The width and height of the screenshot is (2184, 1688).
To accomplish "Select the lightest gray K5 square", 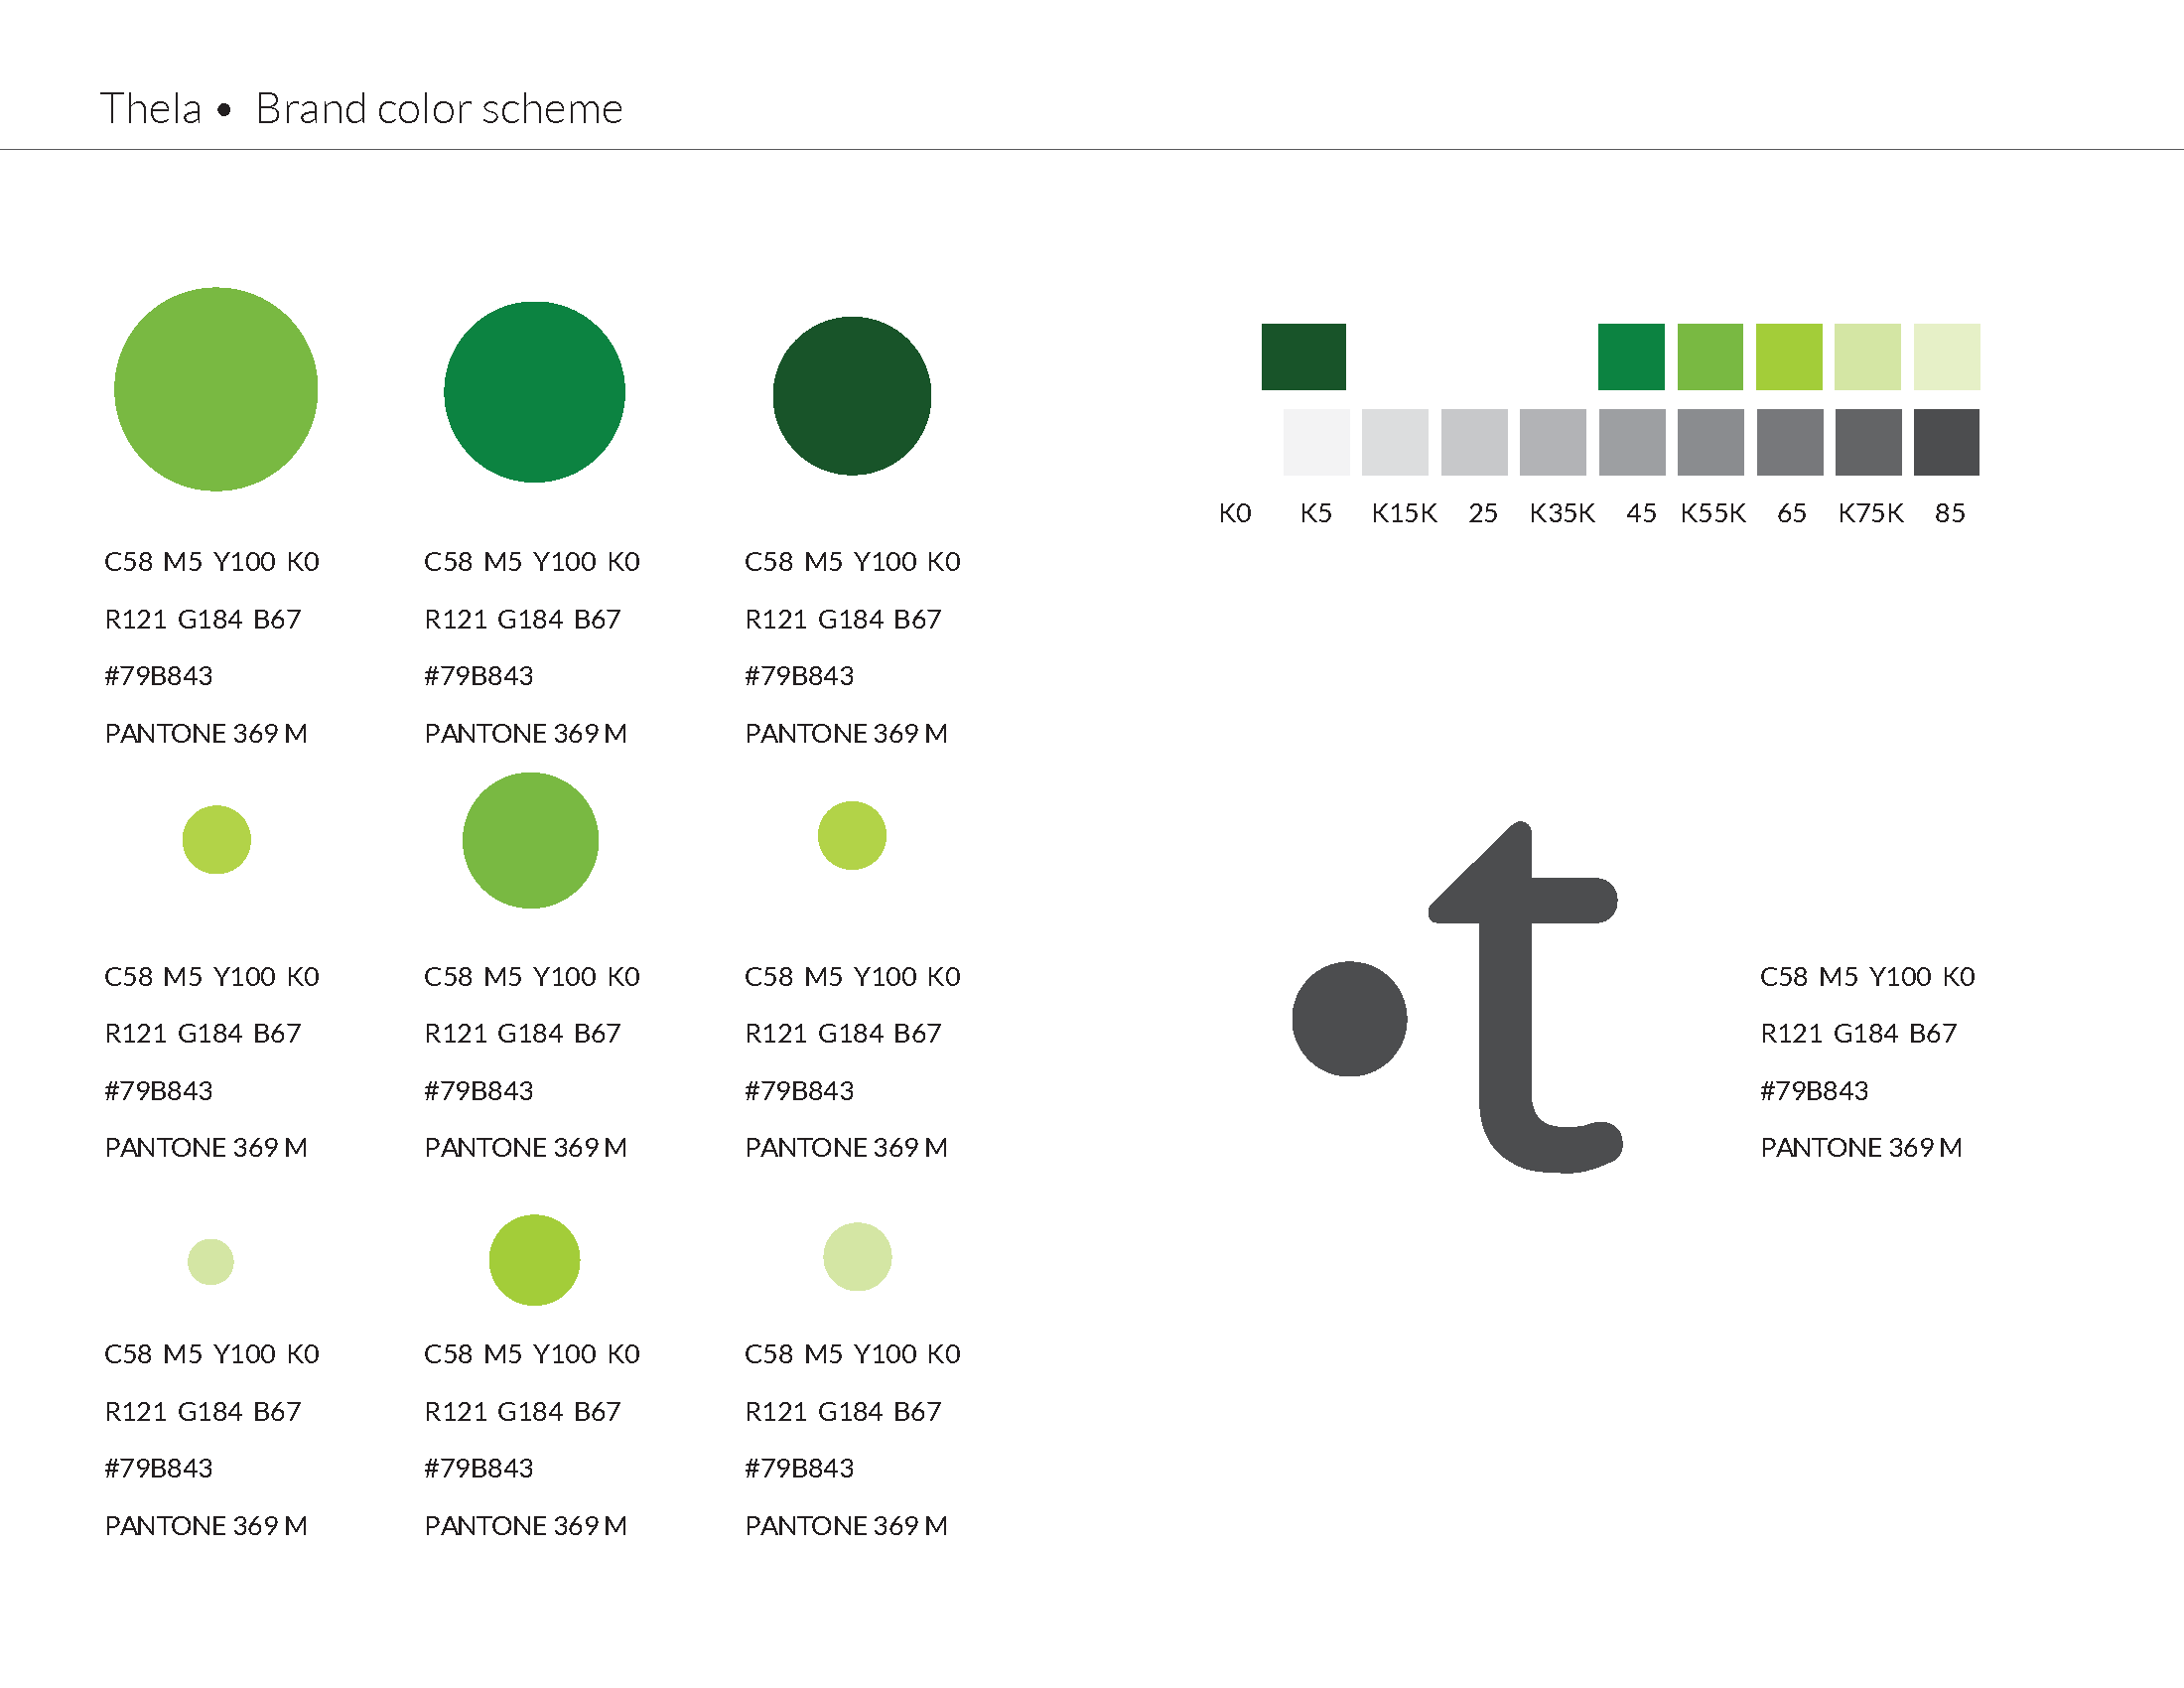I will 1316,442.
